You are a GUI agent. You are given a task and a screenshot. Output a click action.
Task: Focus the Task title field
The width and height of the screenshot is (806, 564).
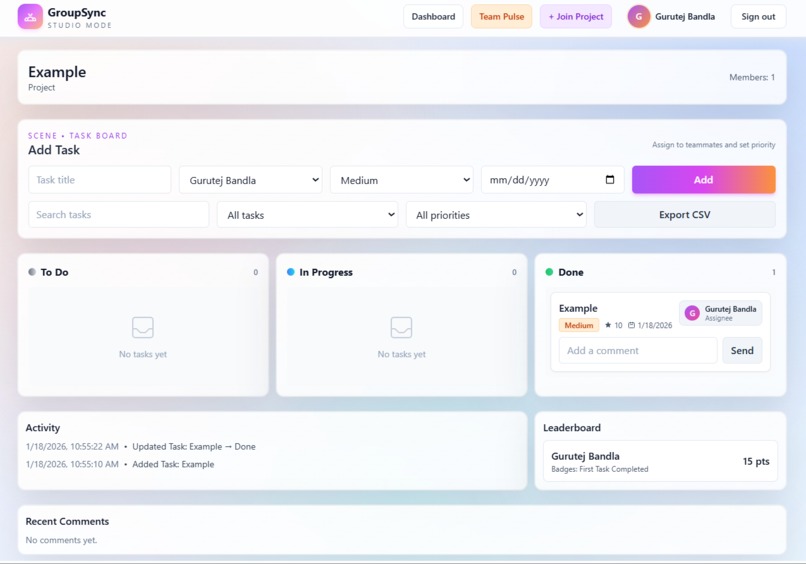click(x=100, y=180)
